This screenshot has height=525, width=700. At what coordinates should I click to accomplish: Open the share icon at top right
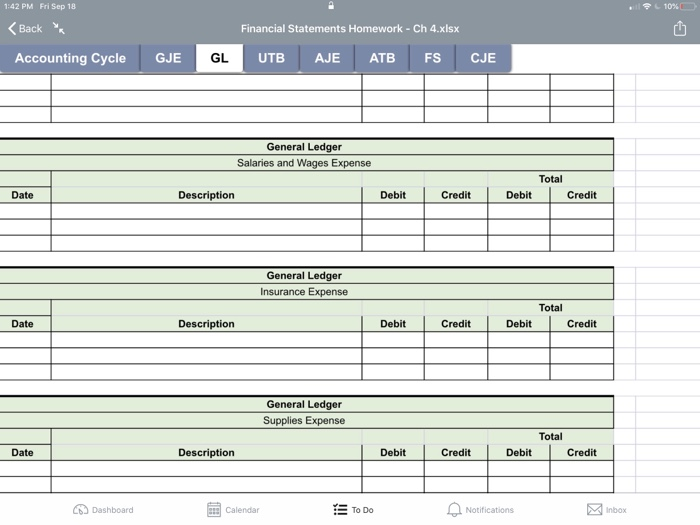pos(679,29)
